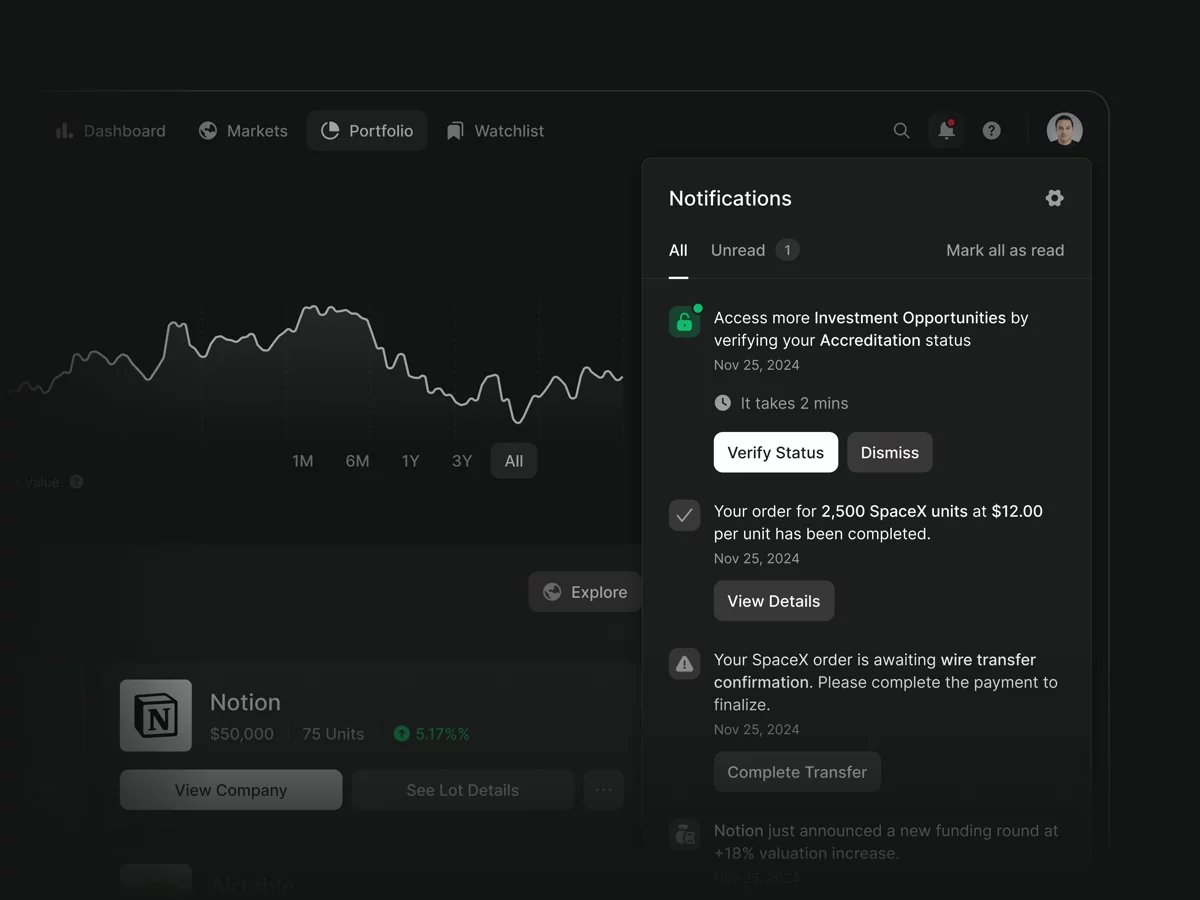The height and width of the screenshot is (900, 1200).
Task: Switch to the Markets tab
Action: point(243,131)
